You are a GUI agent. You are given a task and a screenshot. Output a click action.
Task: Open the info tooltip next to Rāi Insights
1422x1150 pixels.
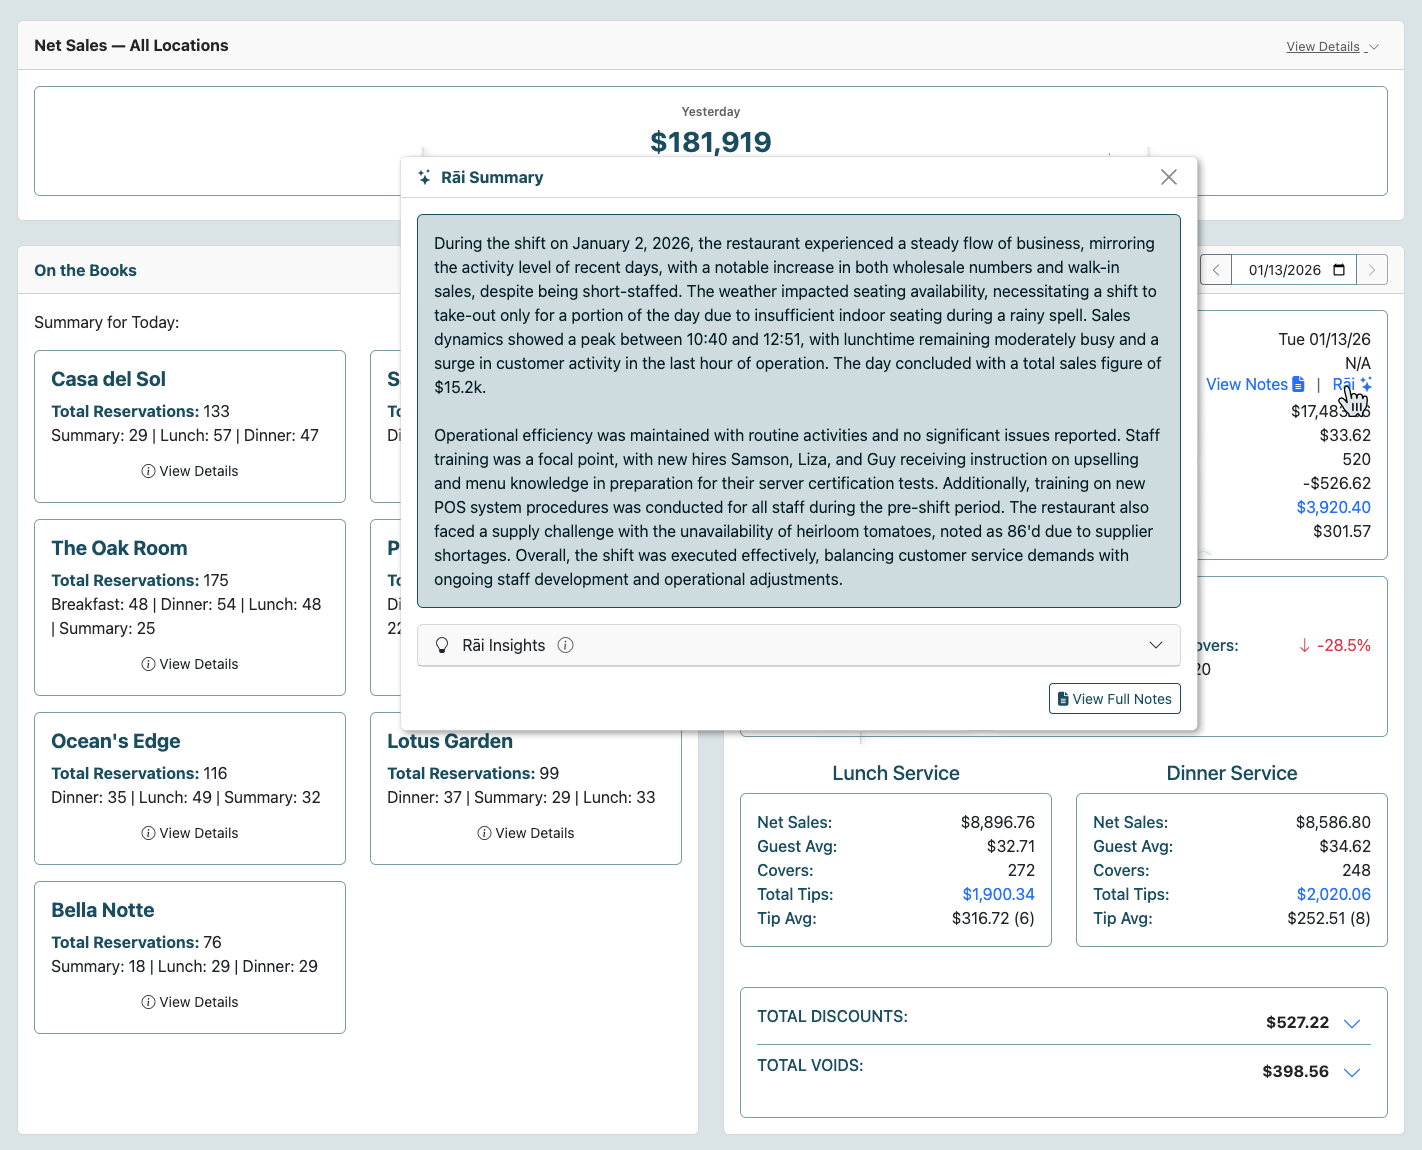(566, 645)
